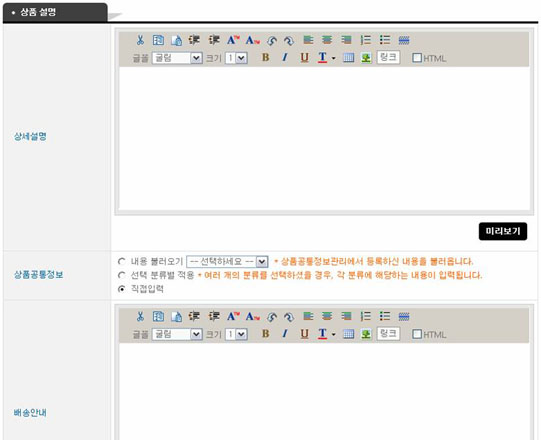Click Bold button in upper editor toolbar
Image resolution: width=541 pixels, height=440 pixels.
pos(265,57)
